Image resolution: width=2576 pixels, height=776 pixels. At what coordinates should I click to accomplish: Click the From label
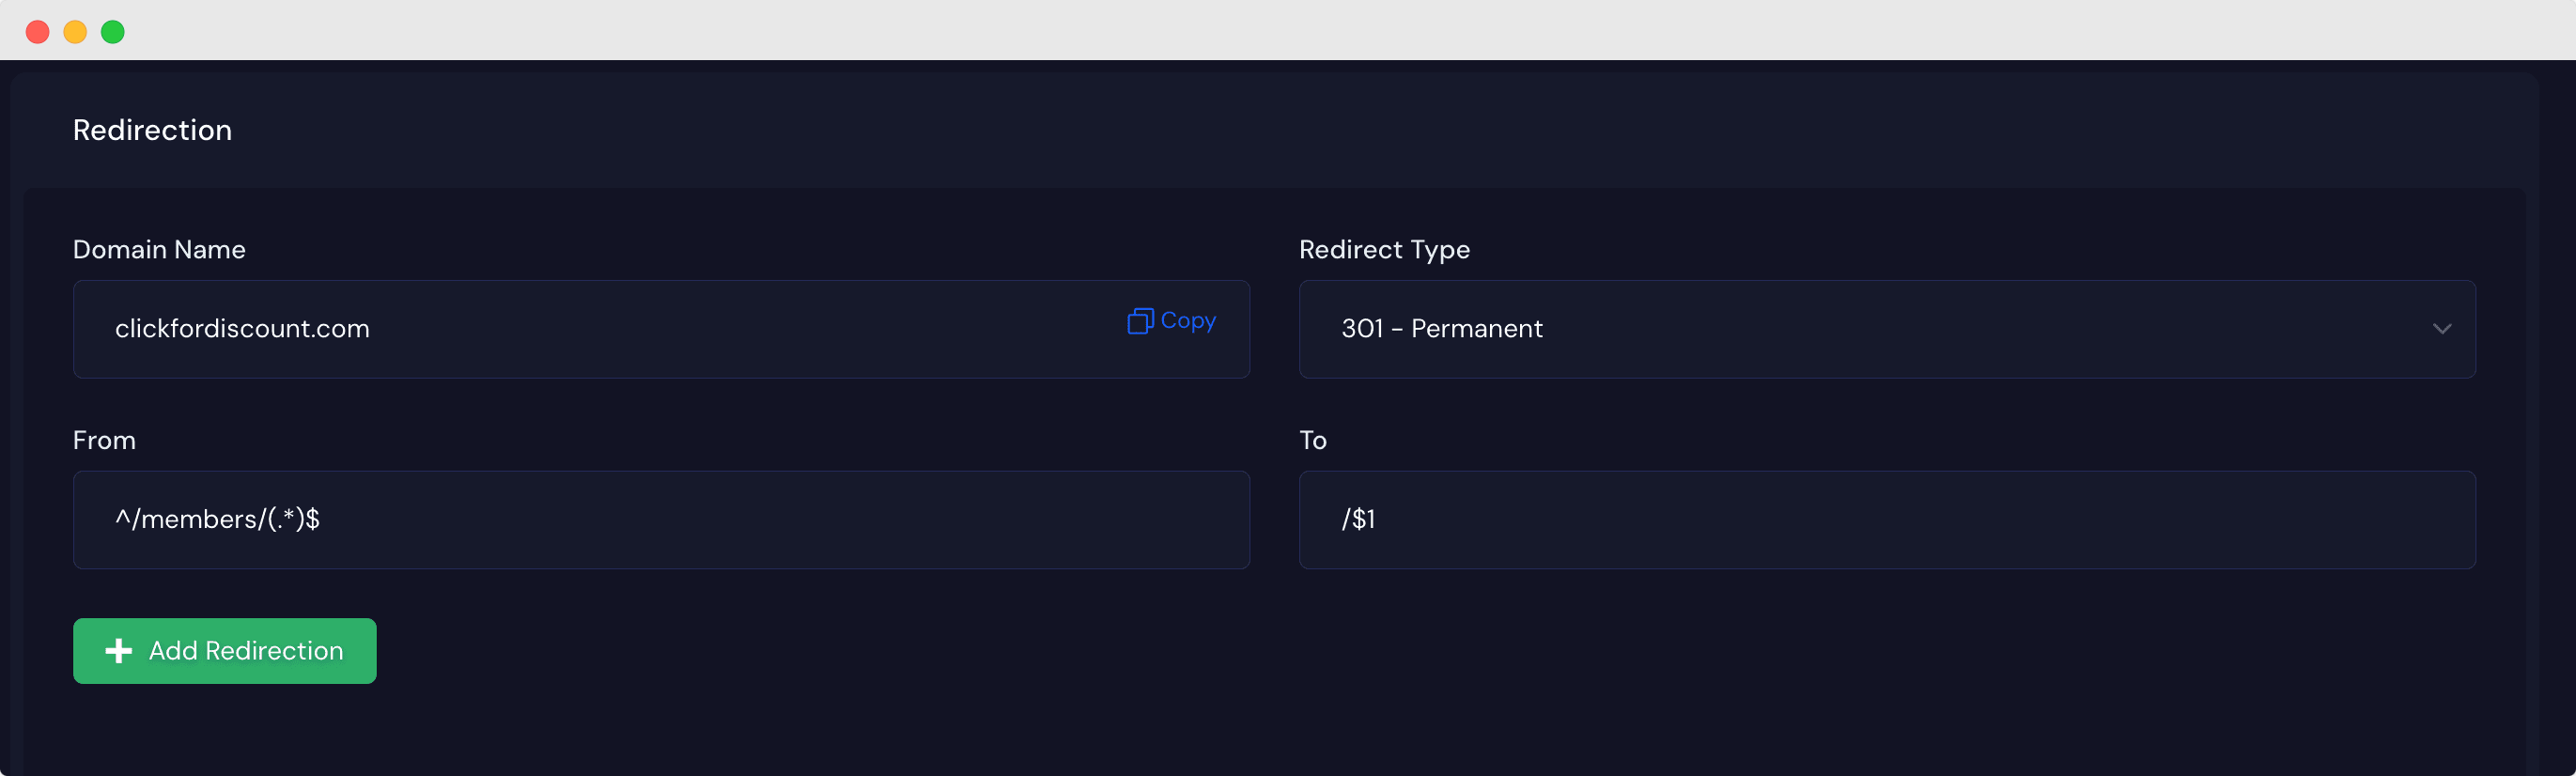click(104, 441)
